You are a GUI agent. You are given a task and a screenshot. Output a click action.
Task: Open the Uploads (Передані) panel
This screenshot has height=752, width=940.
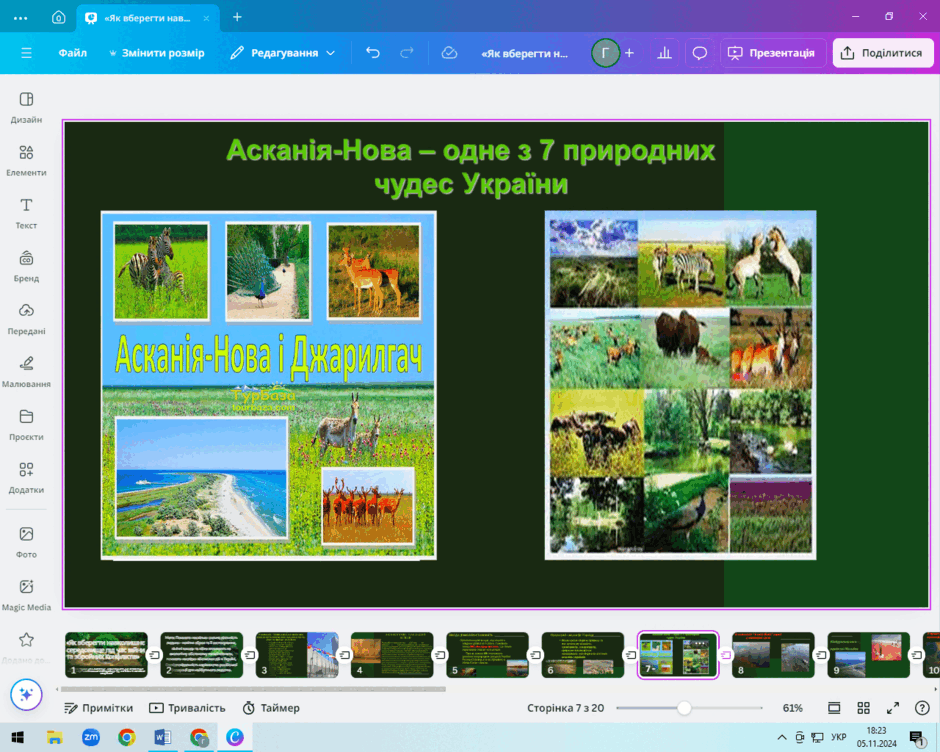point(26,318)
